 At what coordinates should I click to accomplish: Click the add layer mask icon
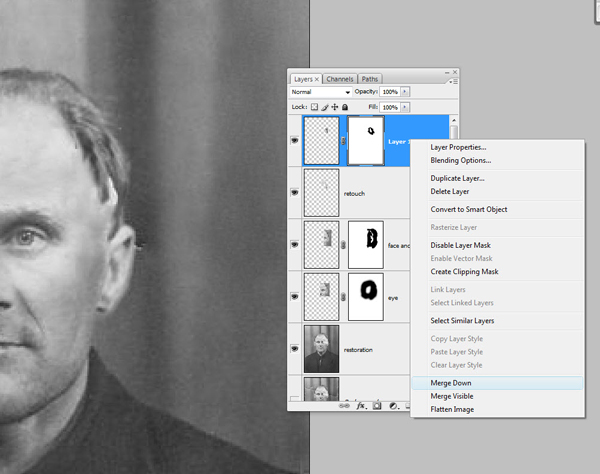(x=377, y=406)
